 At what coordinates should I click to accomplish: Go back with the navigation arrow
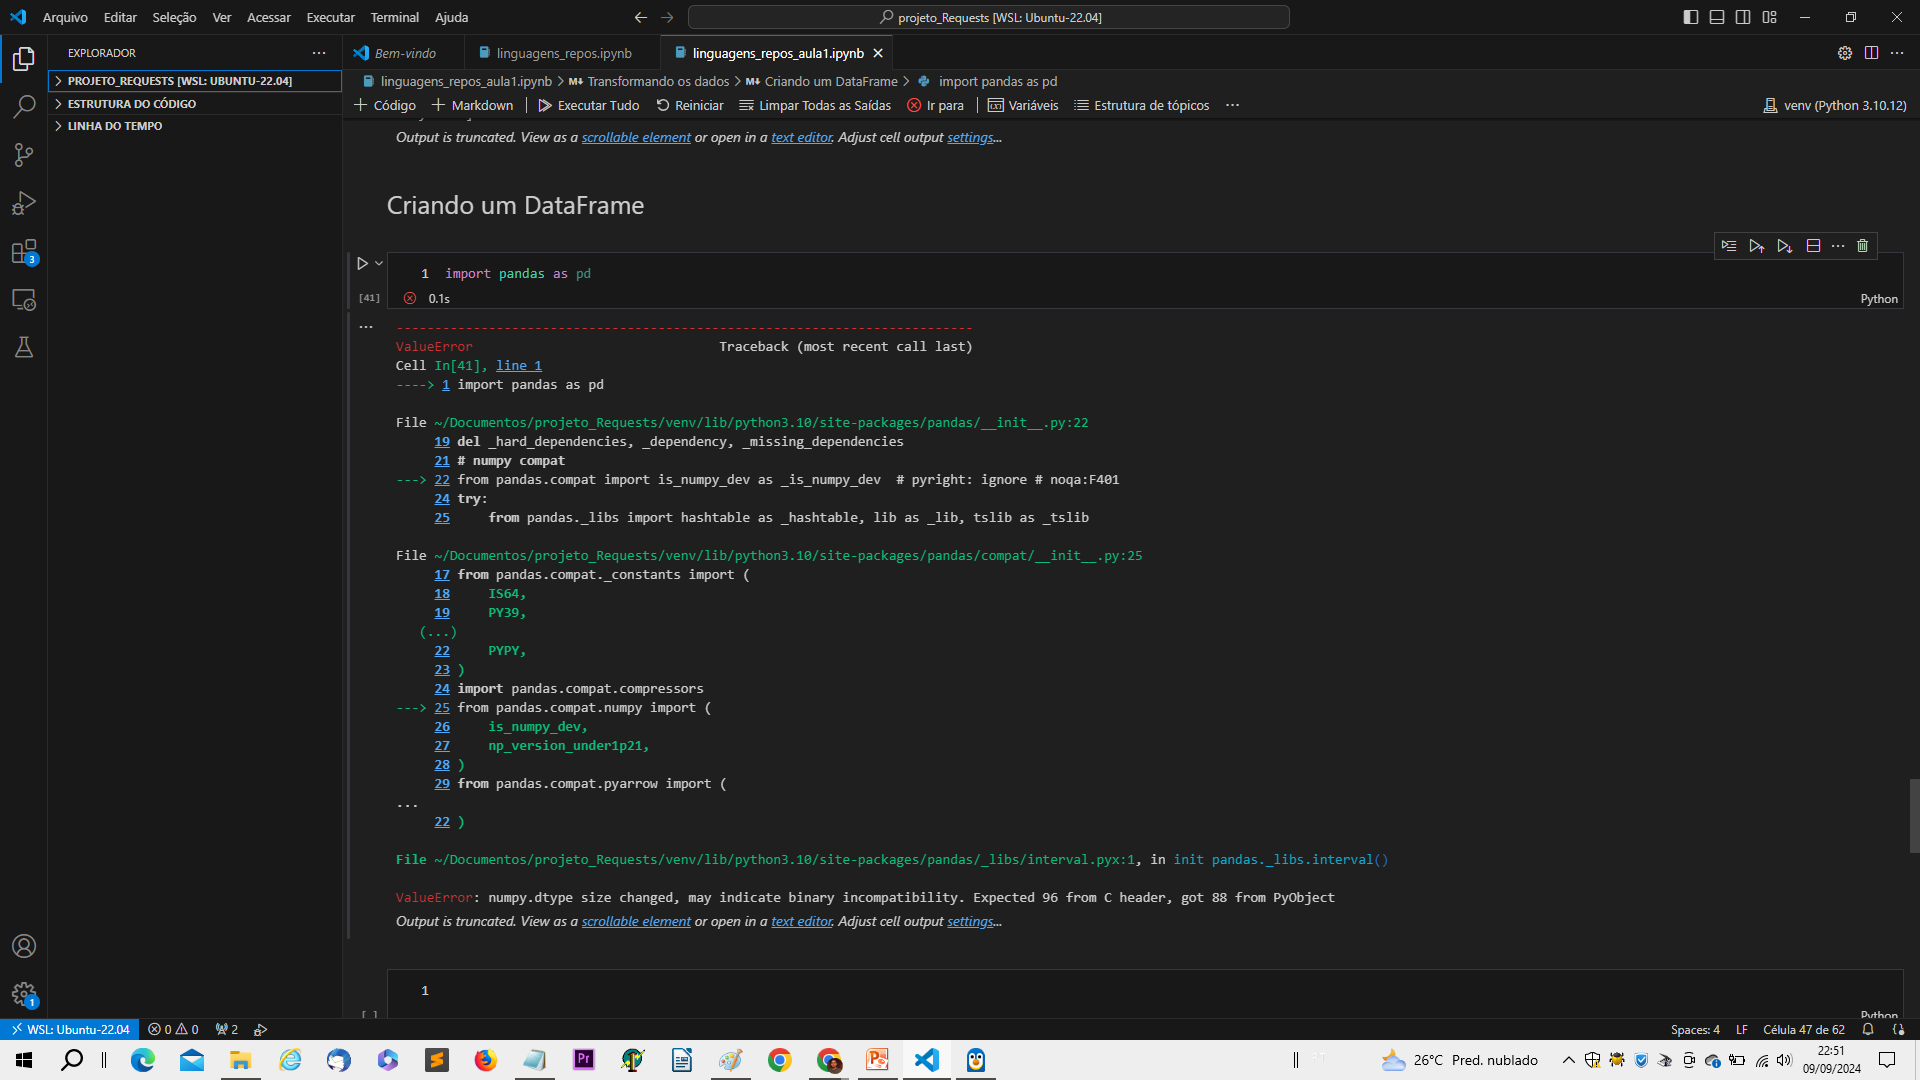coord(641,17)
